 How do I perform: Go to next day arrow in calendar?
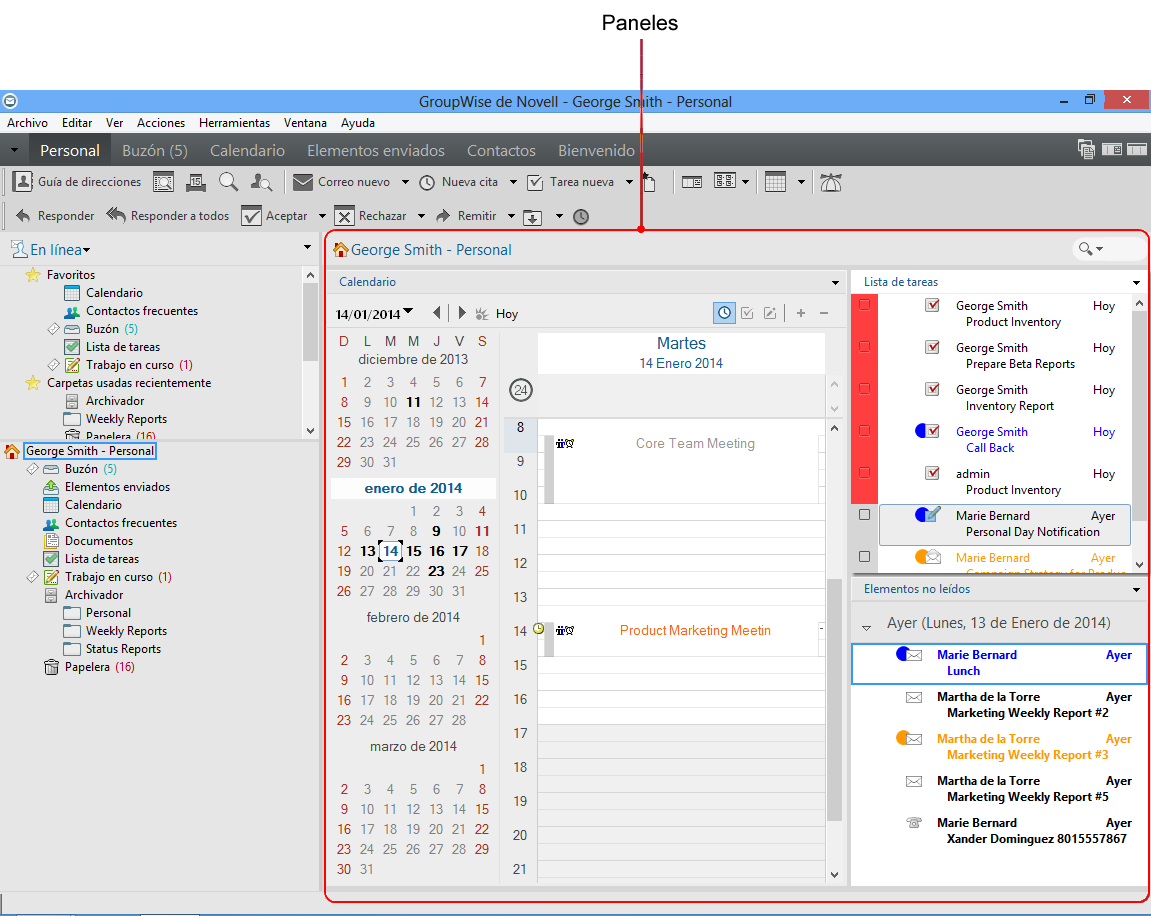pos(462,313)
